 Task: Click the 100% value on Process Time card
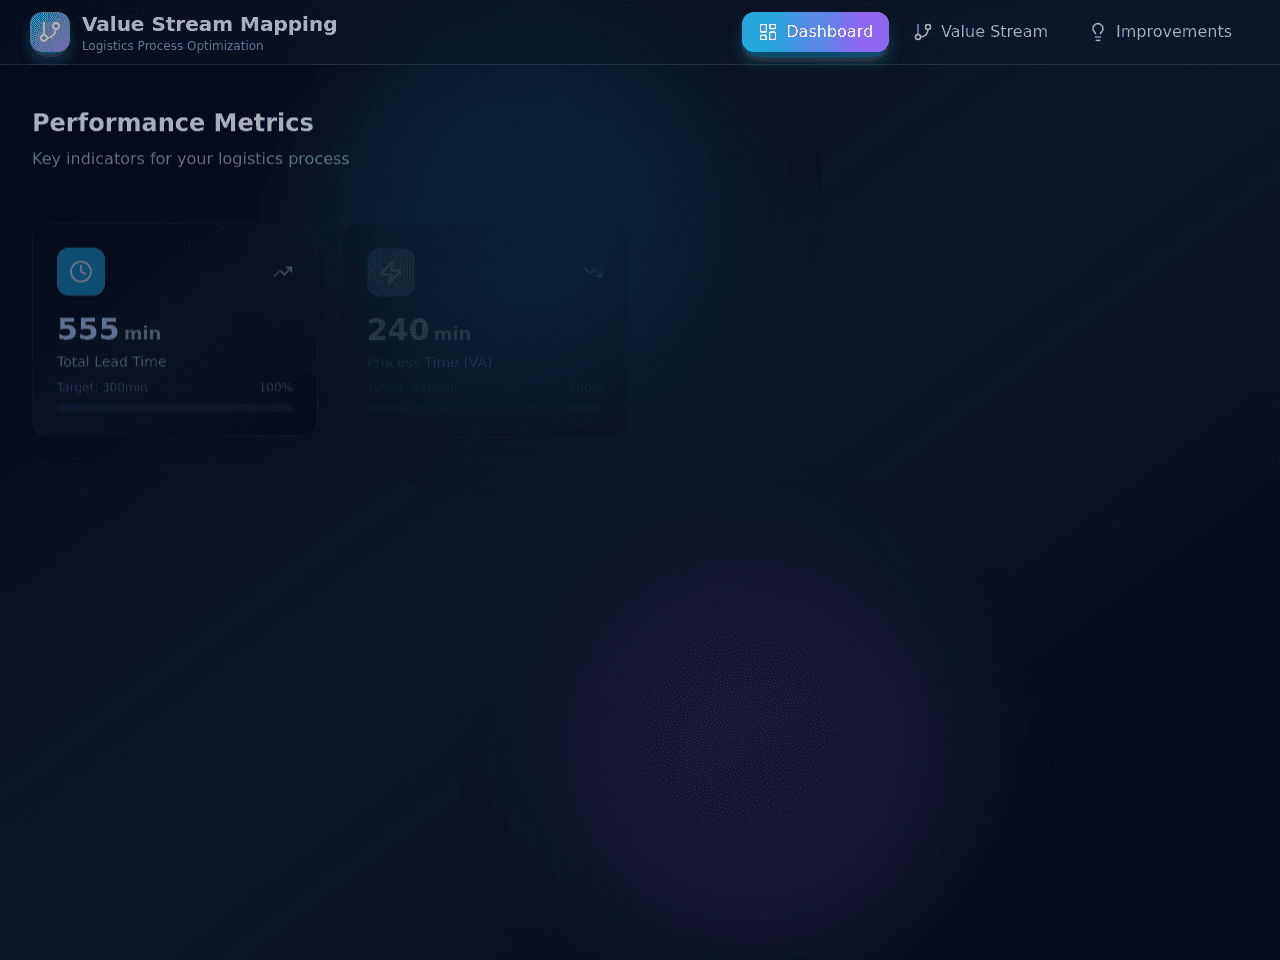(x=586, y=388)
